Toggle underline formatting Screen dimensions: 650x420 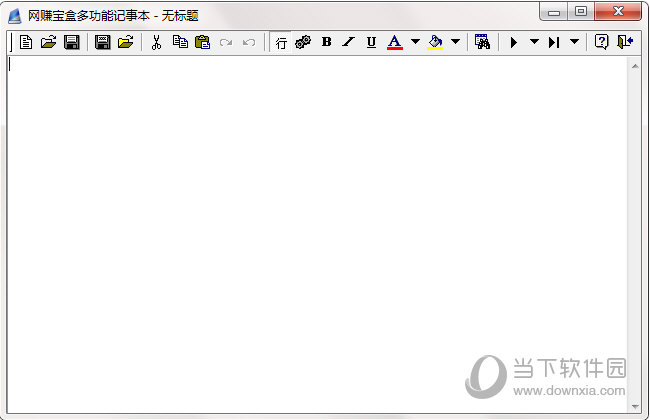point(371,42)
